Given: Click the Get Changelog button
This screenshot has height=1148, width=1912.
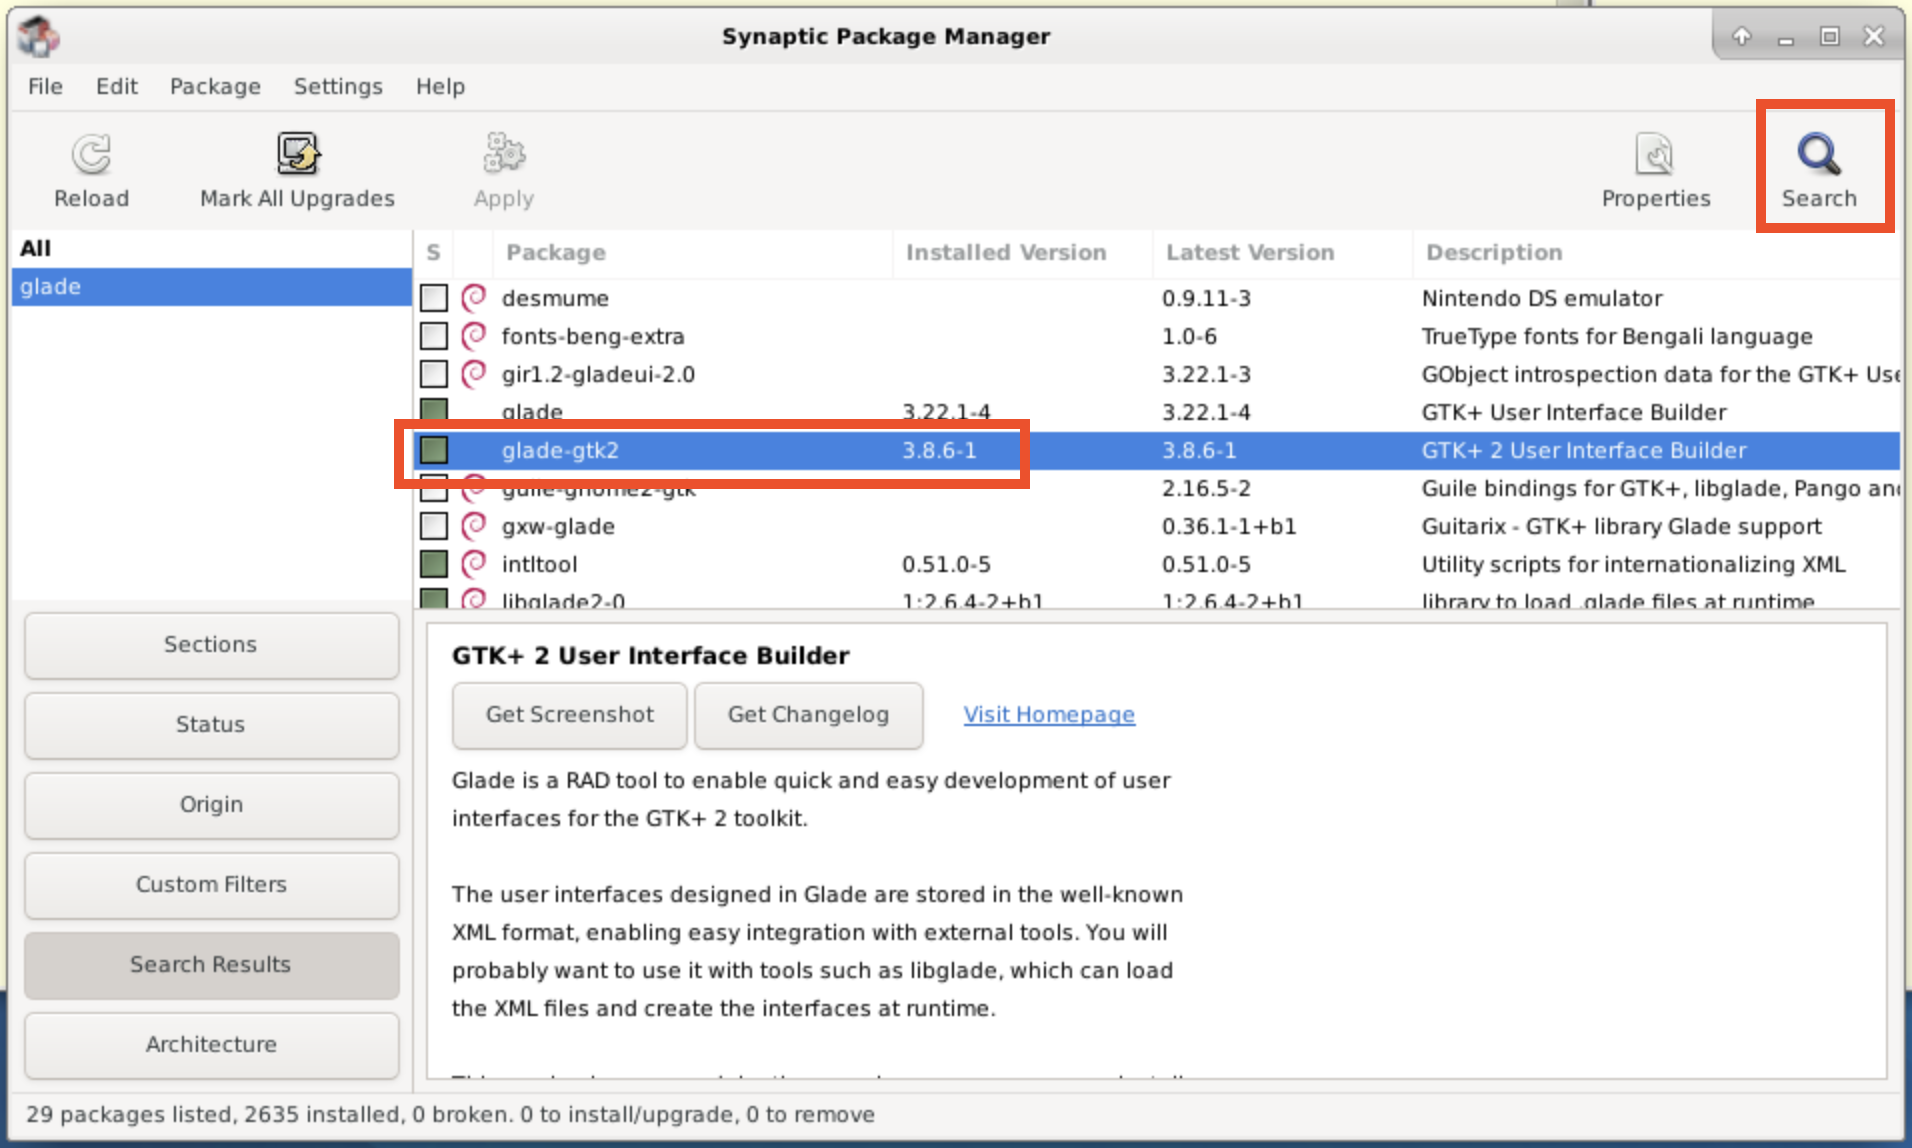Looking at the screenshot, I should 808,715.
